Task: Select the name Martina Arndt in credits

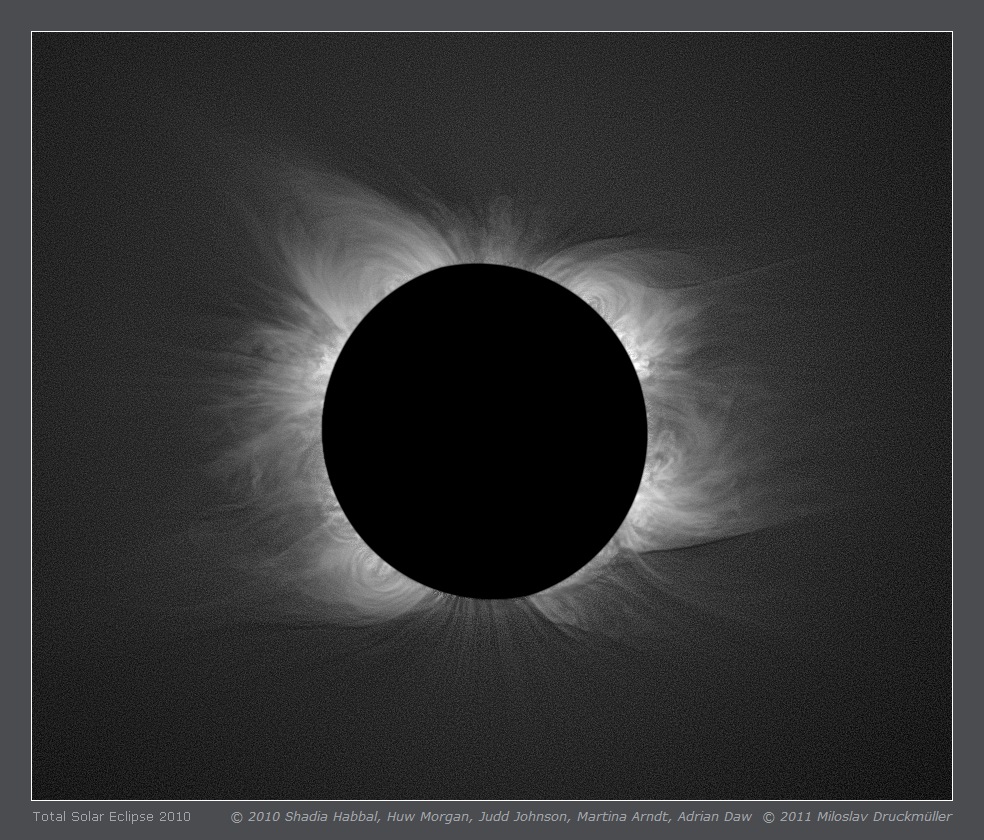Action: click(624, 817)
